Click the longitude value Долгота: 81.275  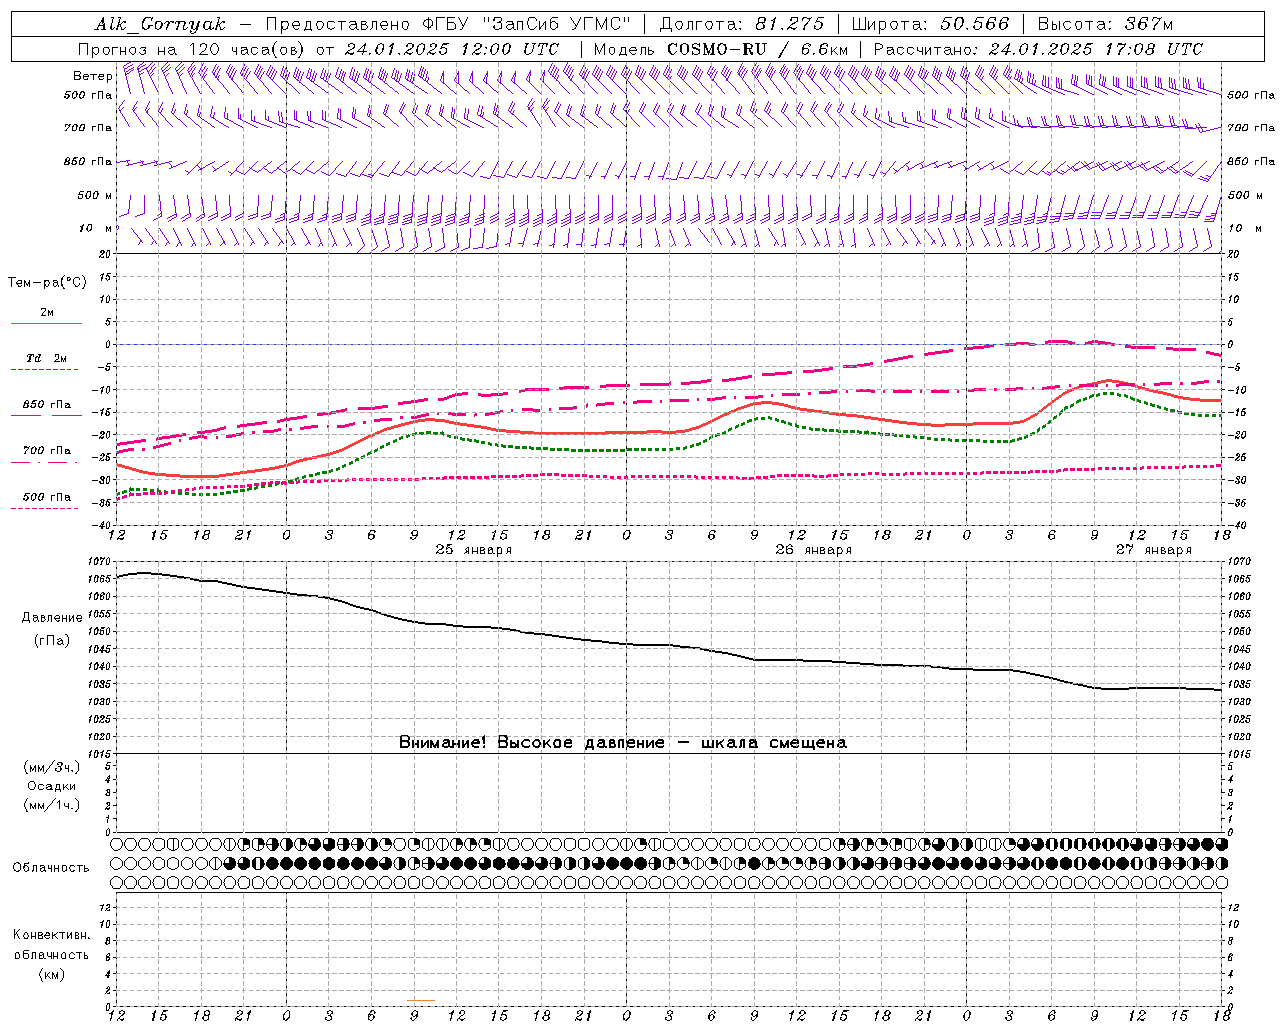(742, 24)
